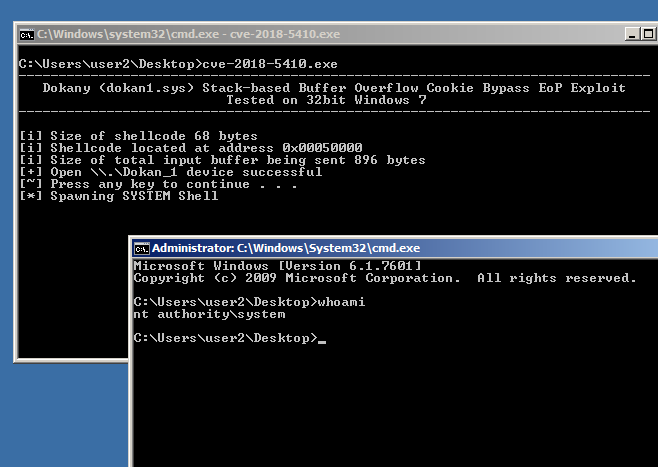Click the Microsoft Windows version line
This screenshot has height=467, width=658.
coord(277,265)
